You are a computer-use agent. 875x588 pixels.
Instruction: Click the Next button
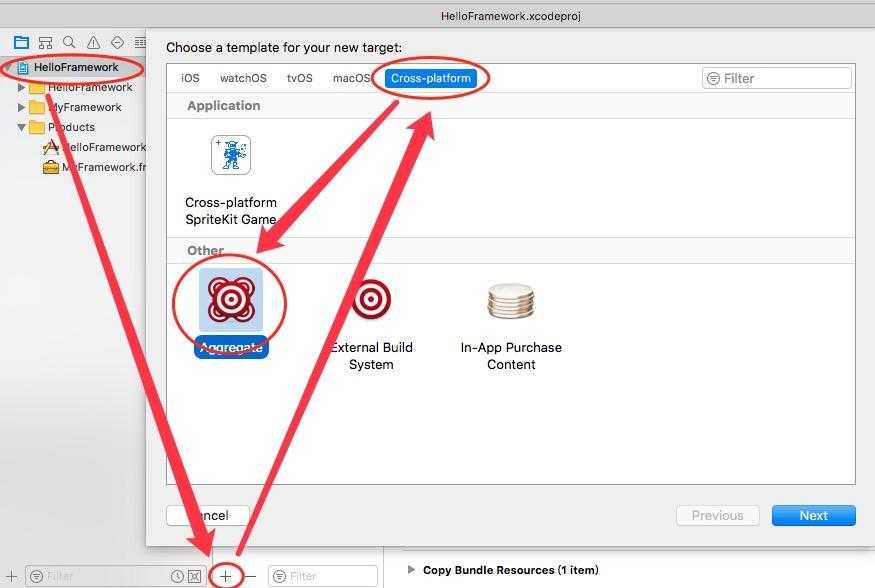coord(814,515)
